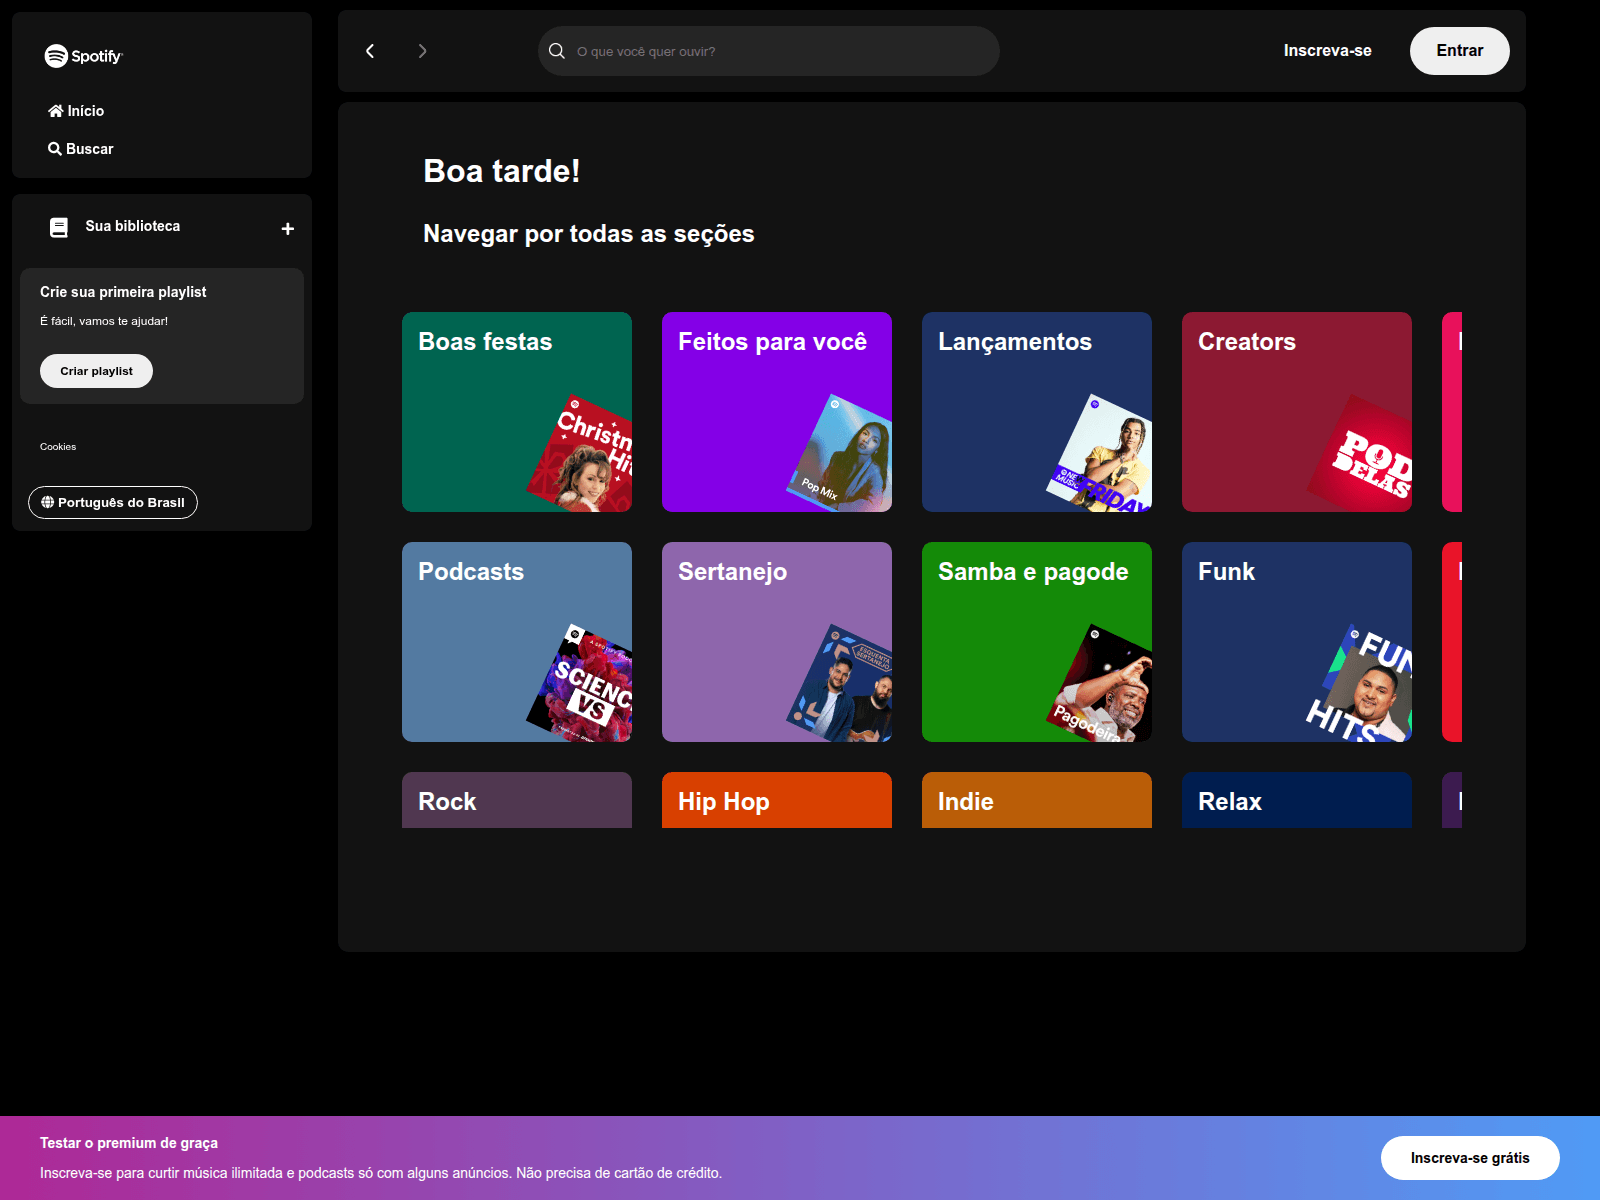The width and height of the screenshot is (1600, 1200).
Task: Click the Entrar button
Action: tap(1459, 50)
